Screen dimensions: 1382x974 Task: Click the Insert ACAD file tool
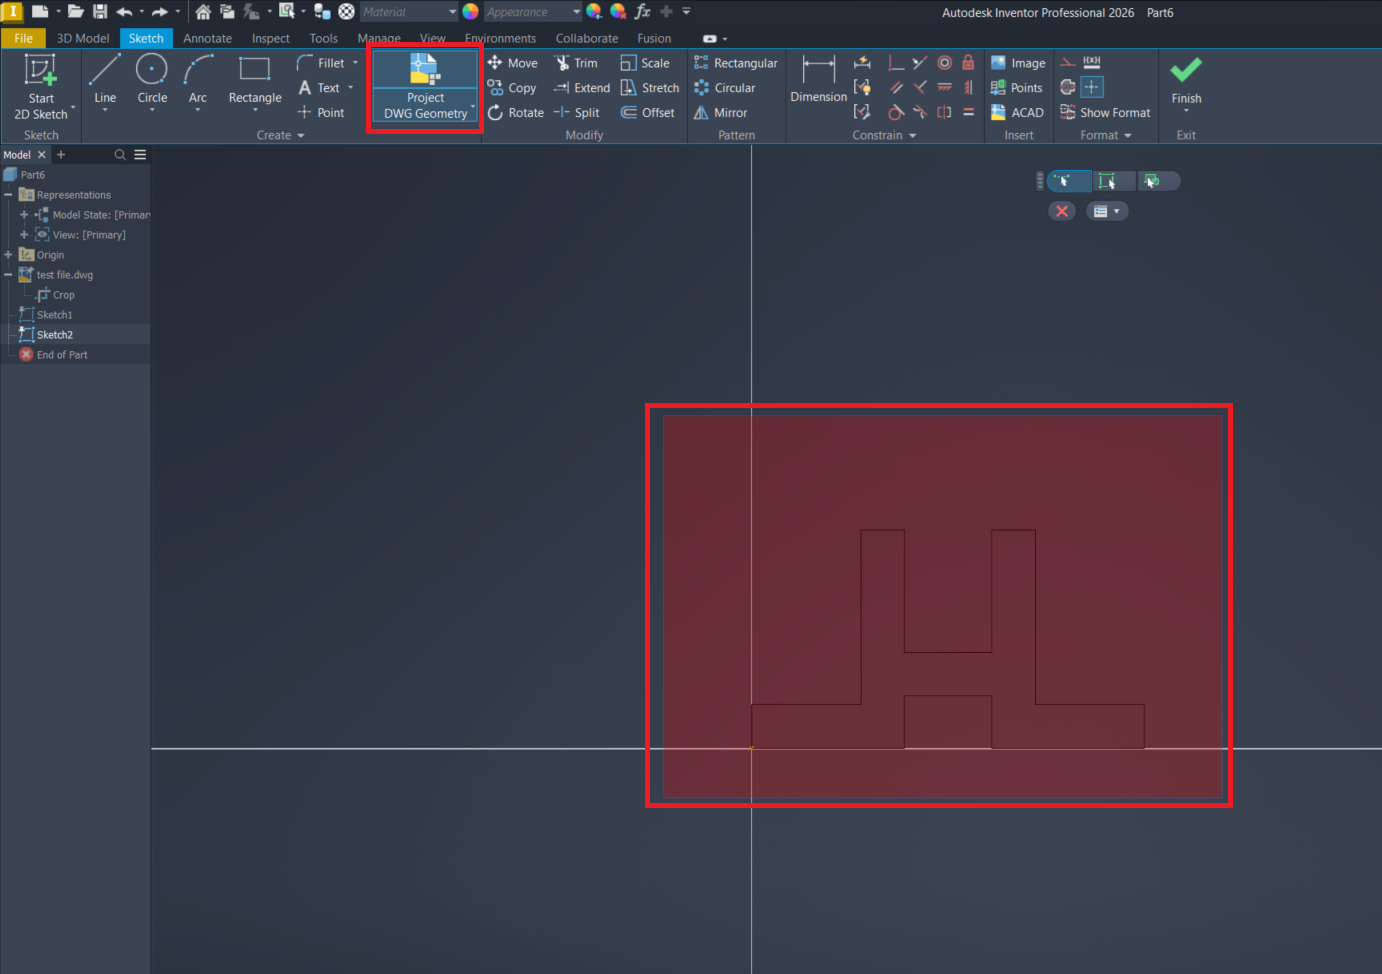tap(1017, 113)
